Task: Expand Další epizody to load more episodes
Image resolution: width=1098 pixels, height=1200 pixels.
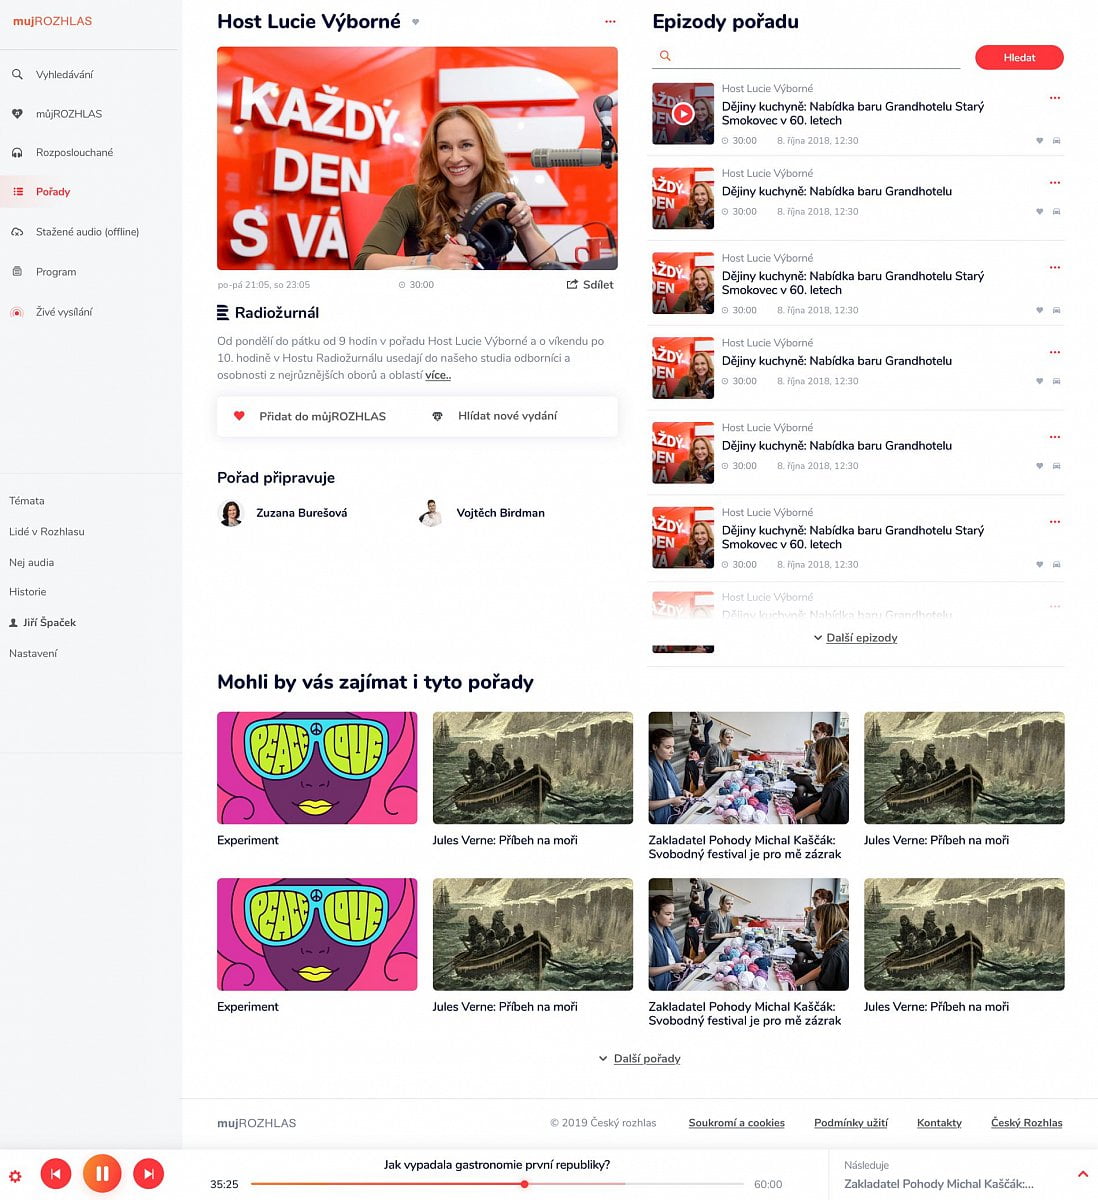Action: tap(855, 637)
